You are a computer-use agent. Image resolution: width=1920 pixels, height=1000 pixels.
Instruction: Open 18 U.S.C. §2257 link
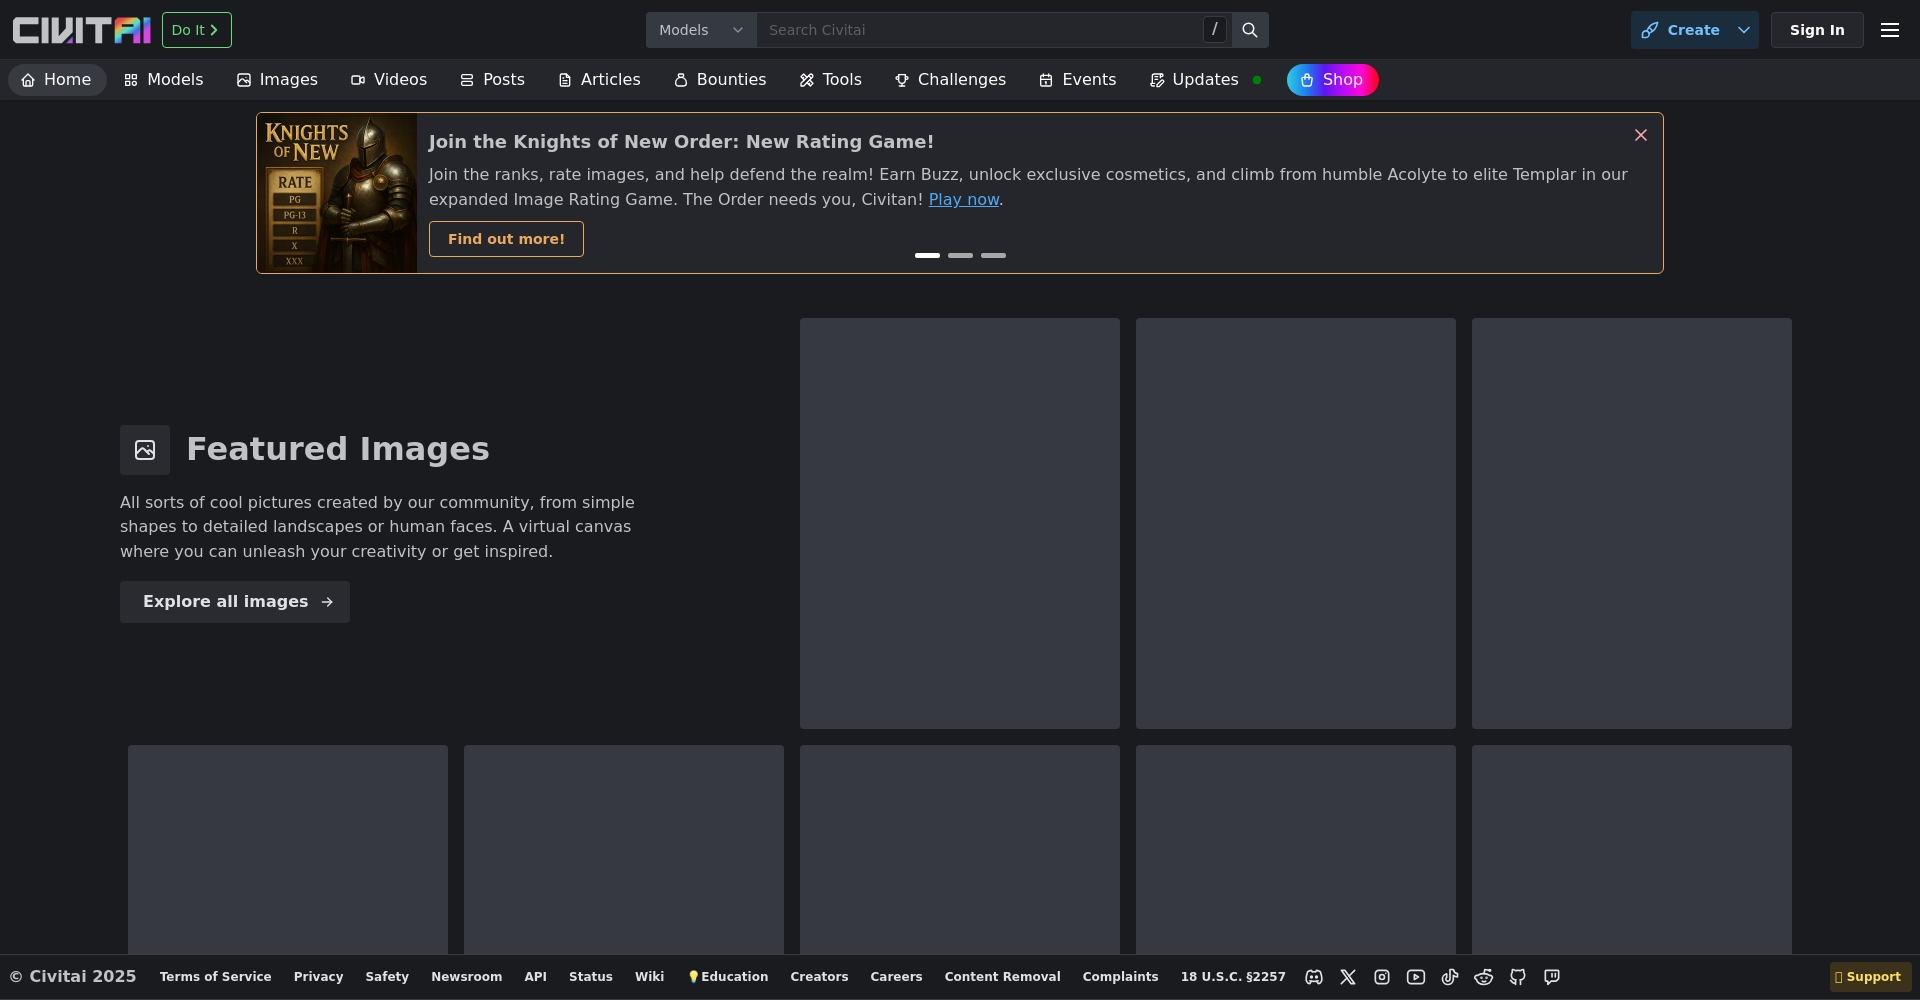click(x=1233, y=977)
